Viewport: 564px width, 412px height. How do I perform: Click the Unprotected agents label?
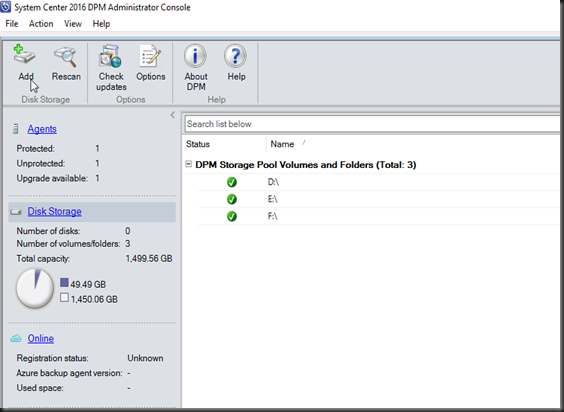tap(41, 163)
